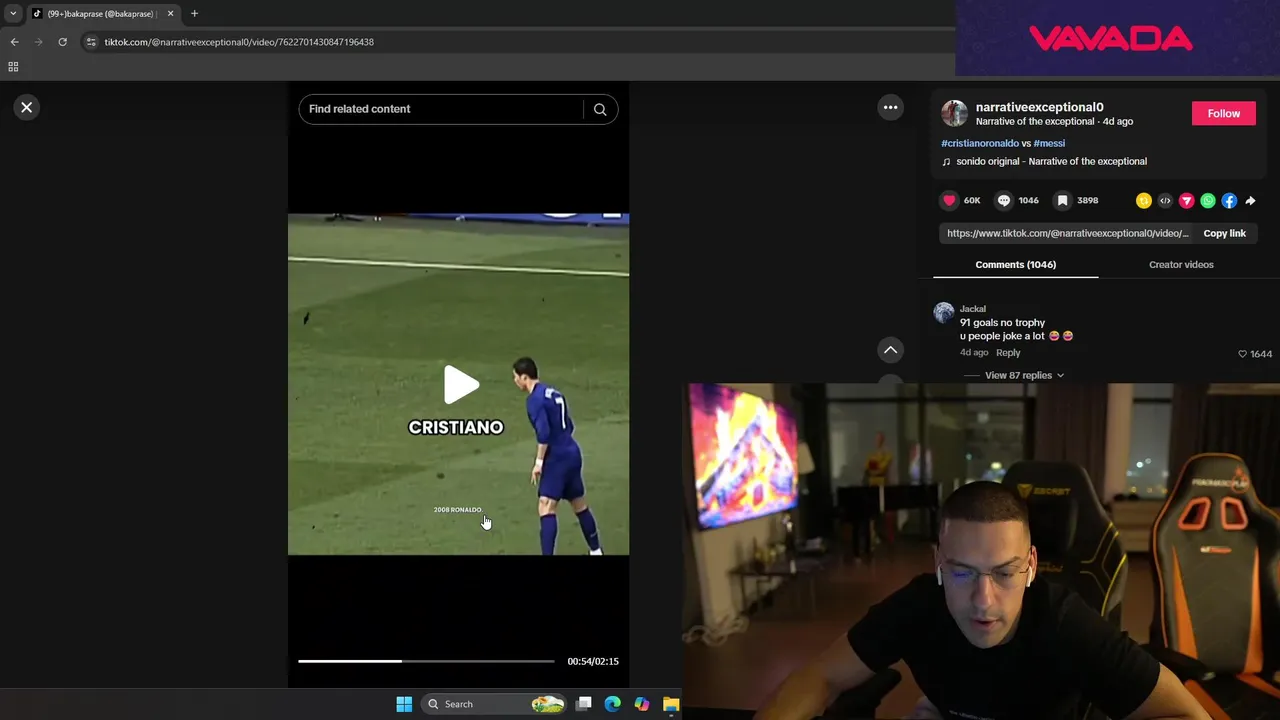Play the paused Cristiano video

point(461,385)
